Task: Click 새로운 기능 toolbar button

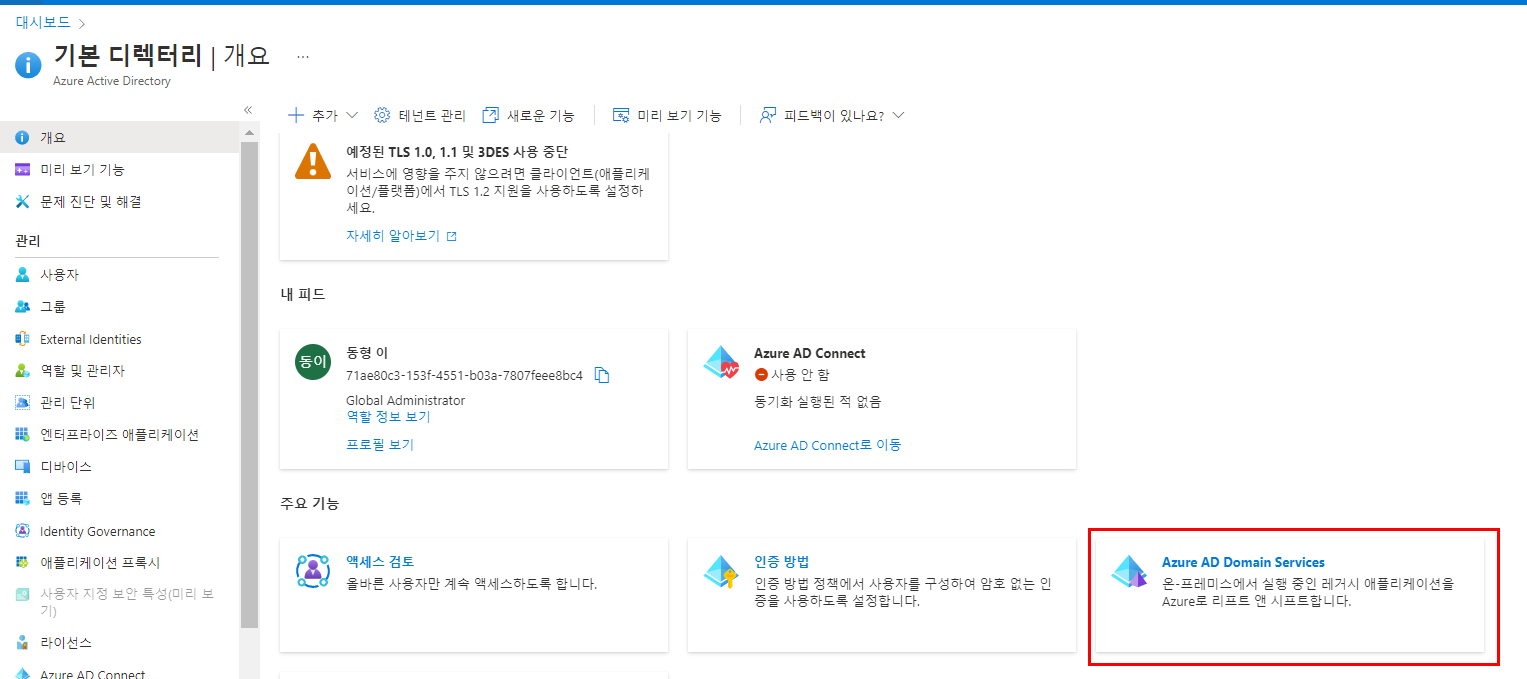Action: (x=528, y=115)
